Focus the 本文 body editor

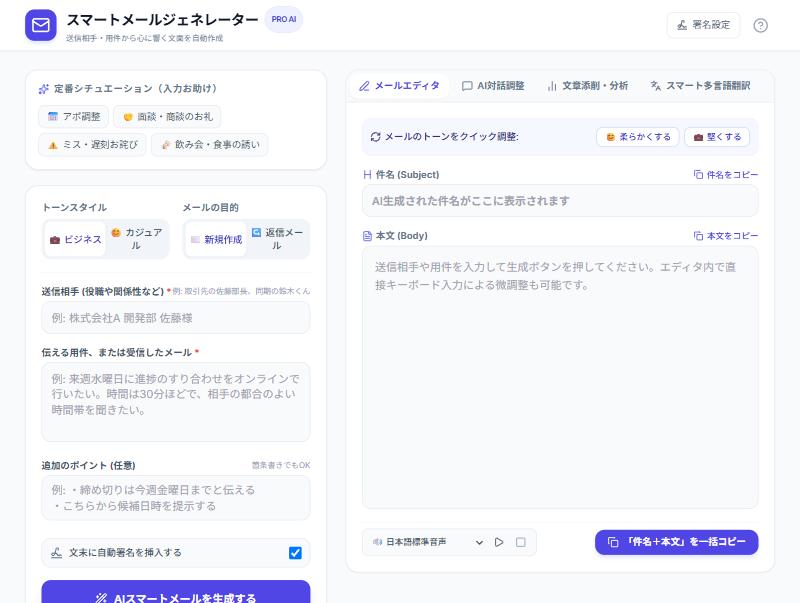pos(560,378)
